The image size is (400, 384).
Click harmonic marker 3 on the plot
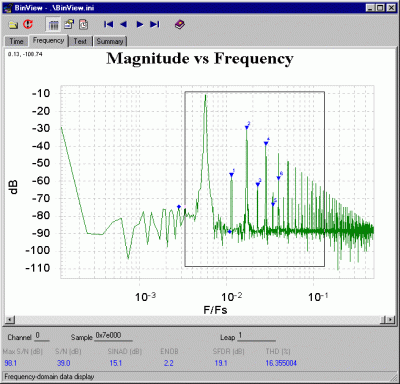(258, 184)
